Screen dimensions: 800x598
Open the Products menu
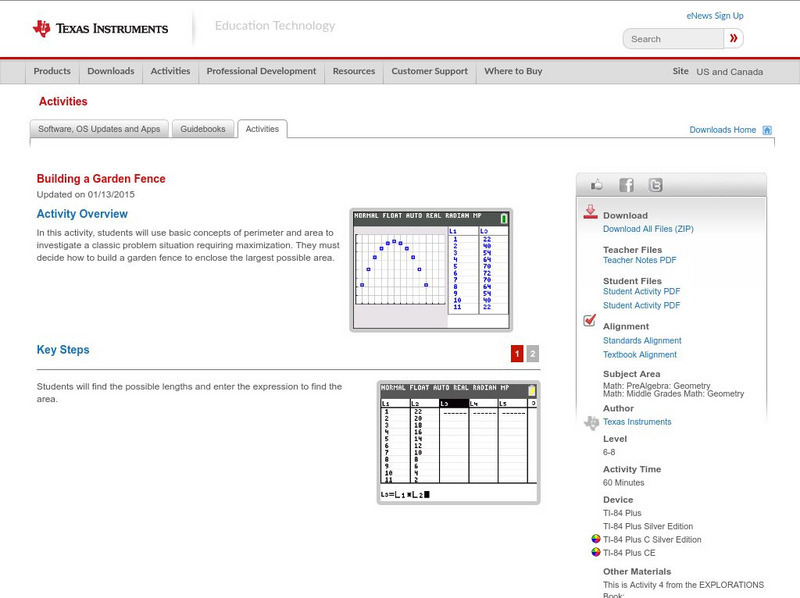(51, 71)
